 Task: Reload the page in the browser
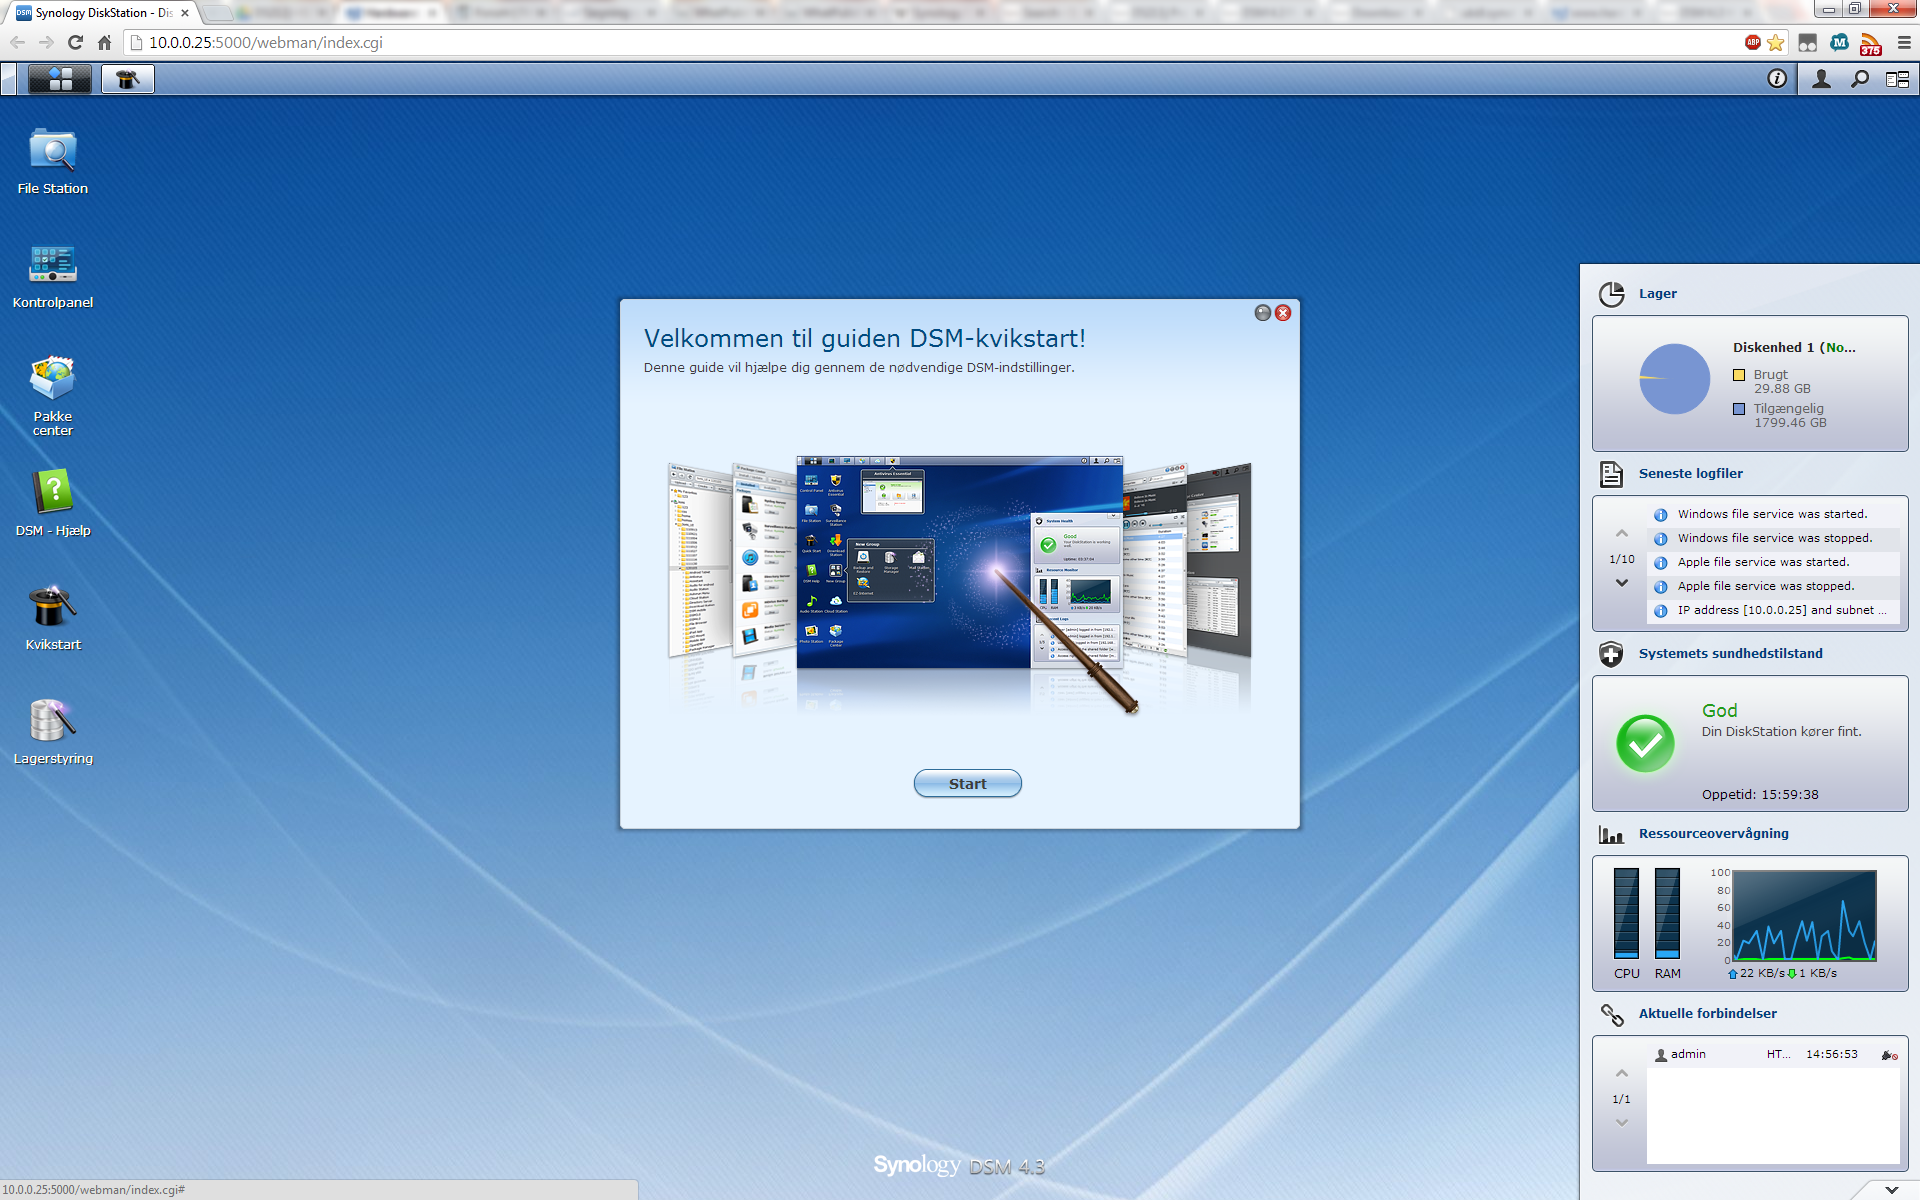pos(75,42)
